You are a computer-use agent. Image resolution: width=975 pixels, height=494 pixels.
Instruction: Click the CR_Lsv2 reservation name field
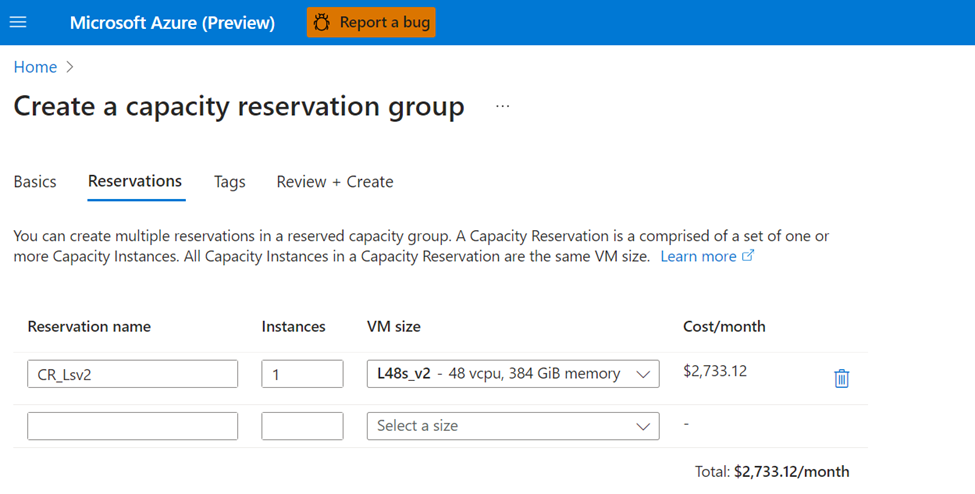tap(132, 374)
